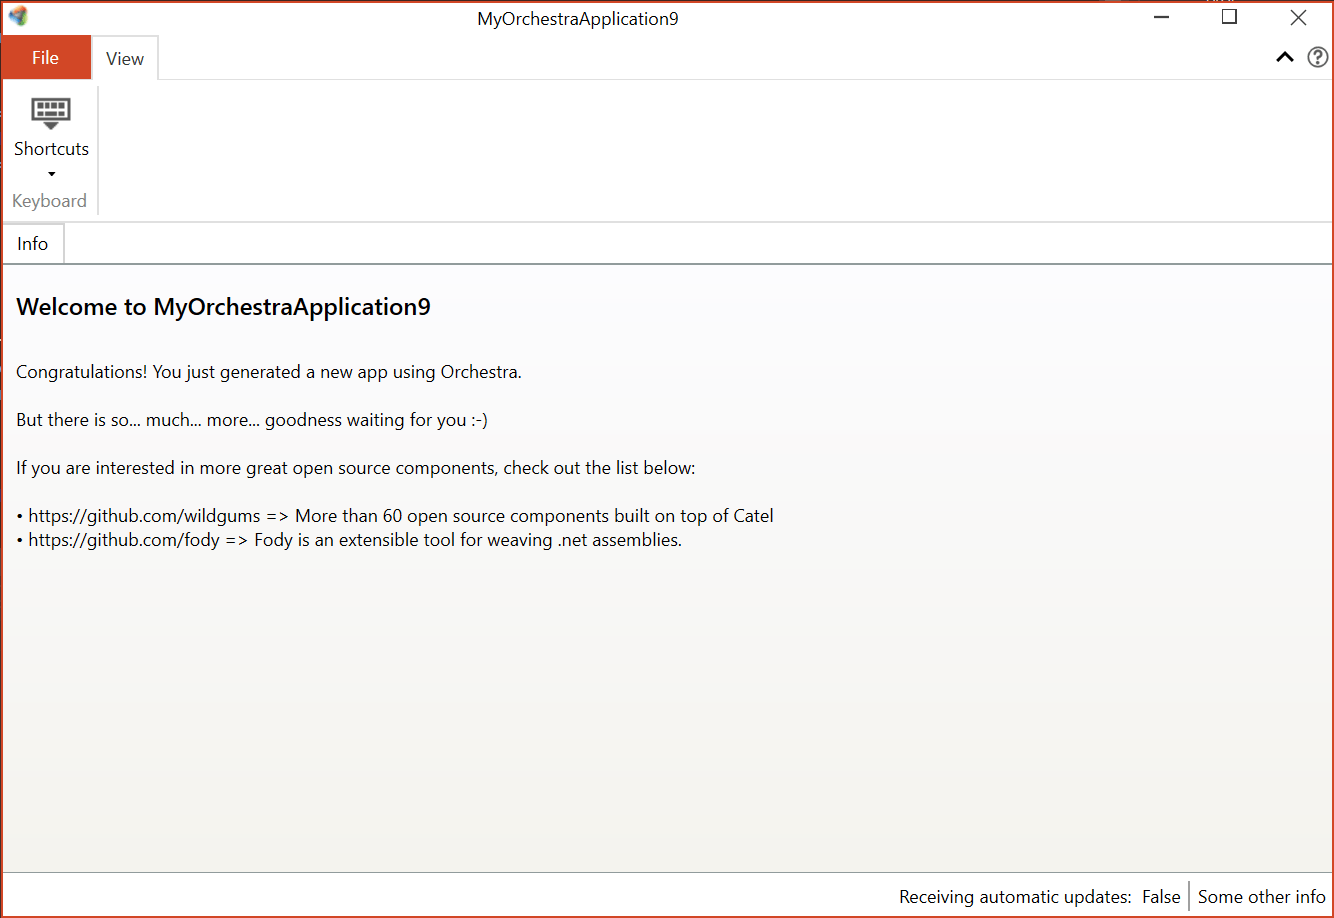Close the MyOrchestraApplication9 window
Screen dimensions: 1334x918
tap(1298, 17)
